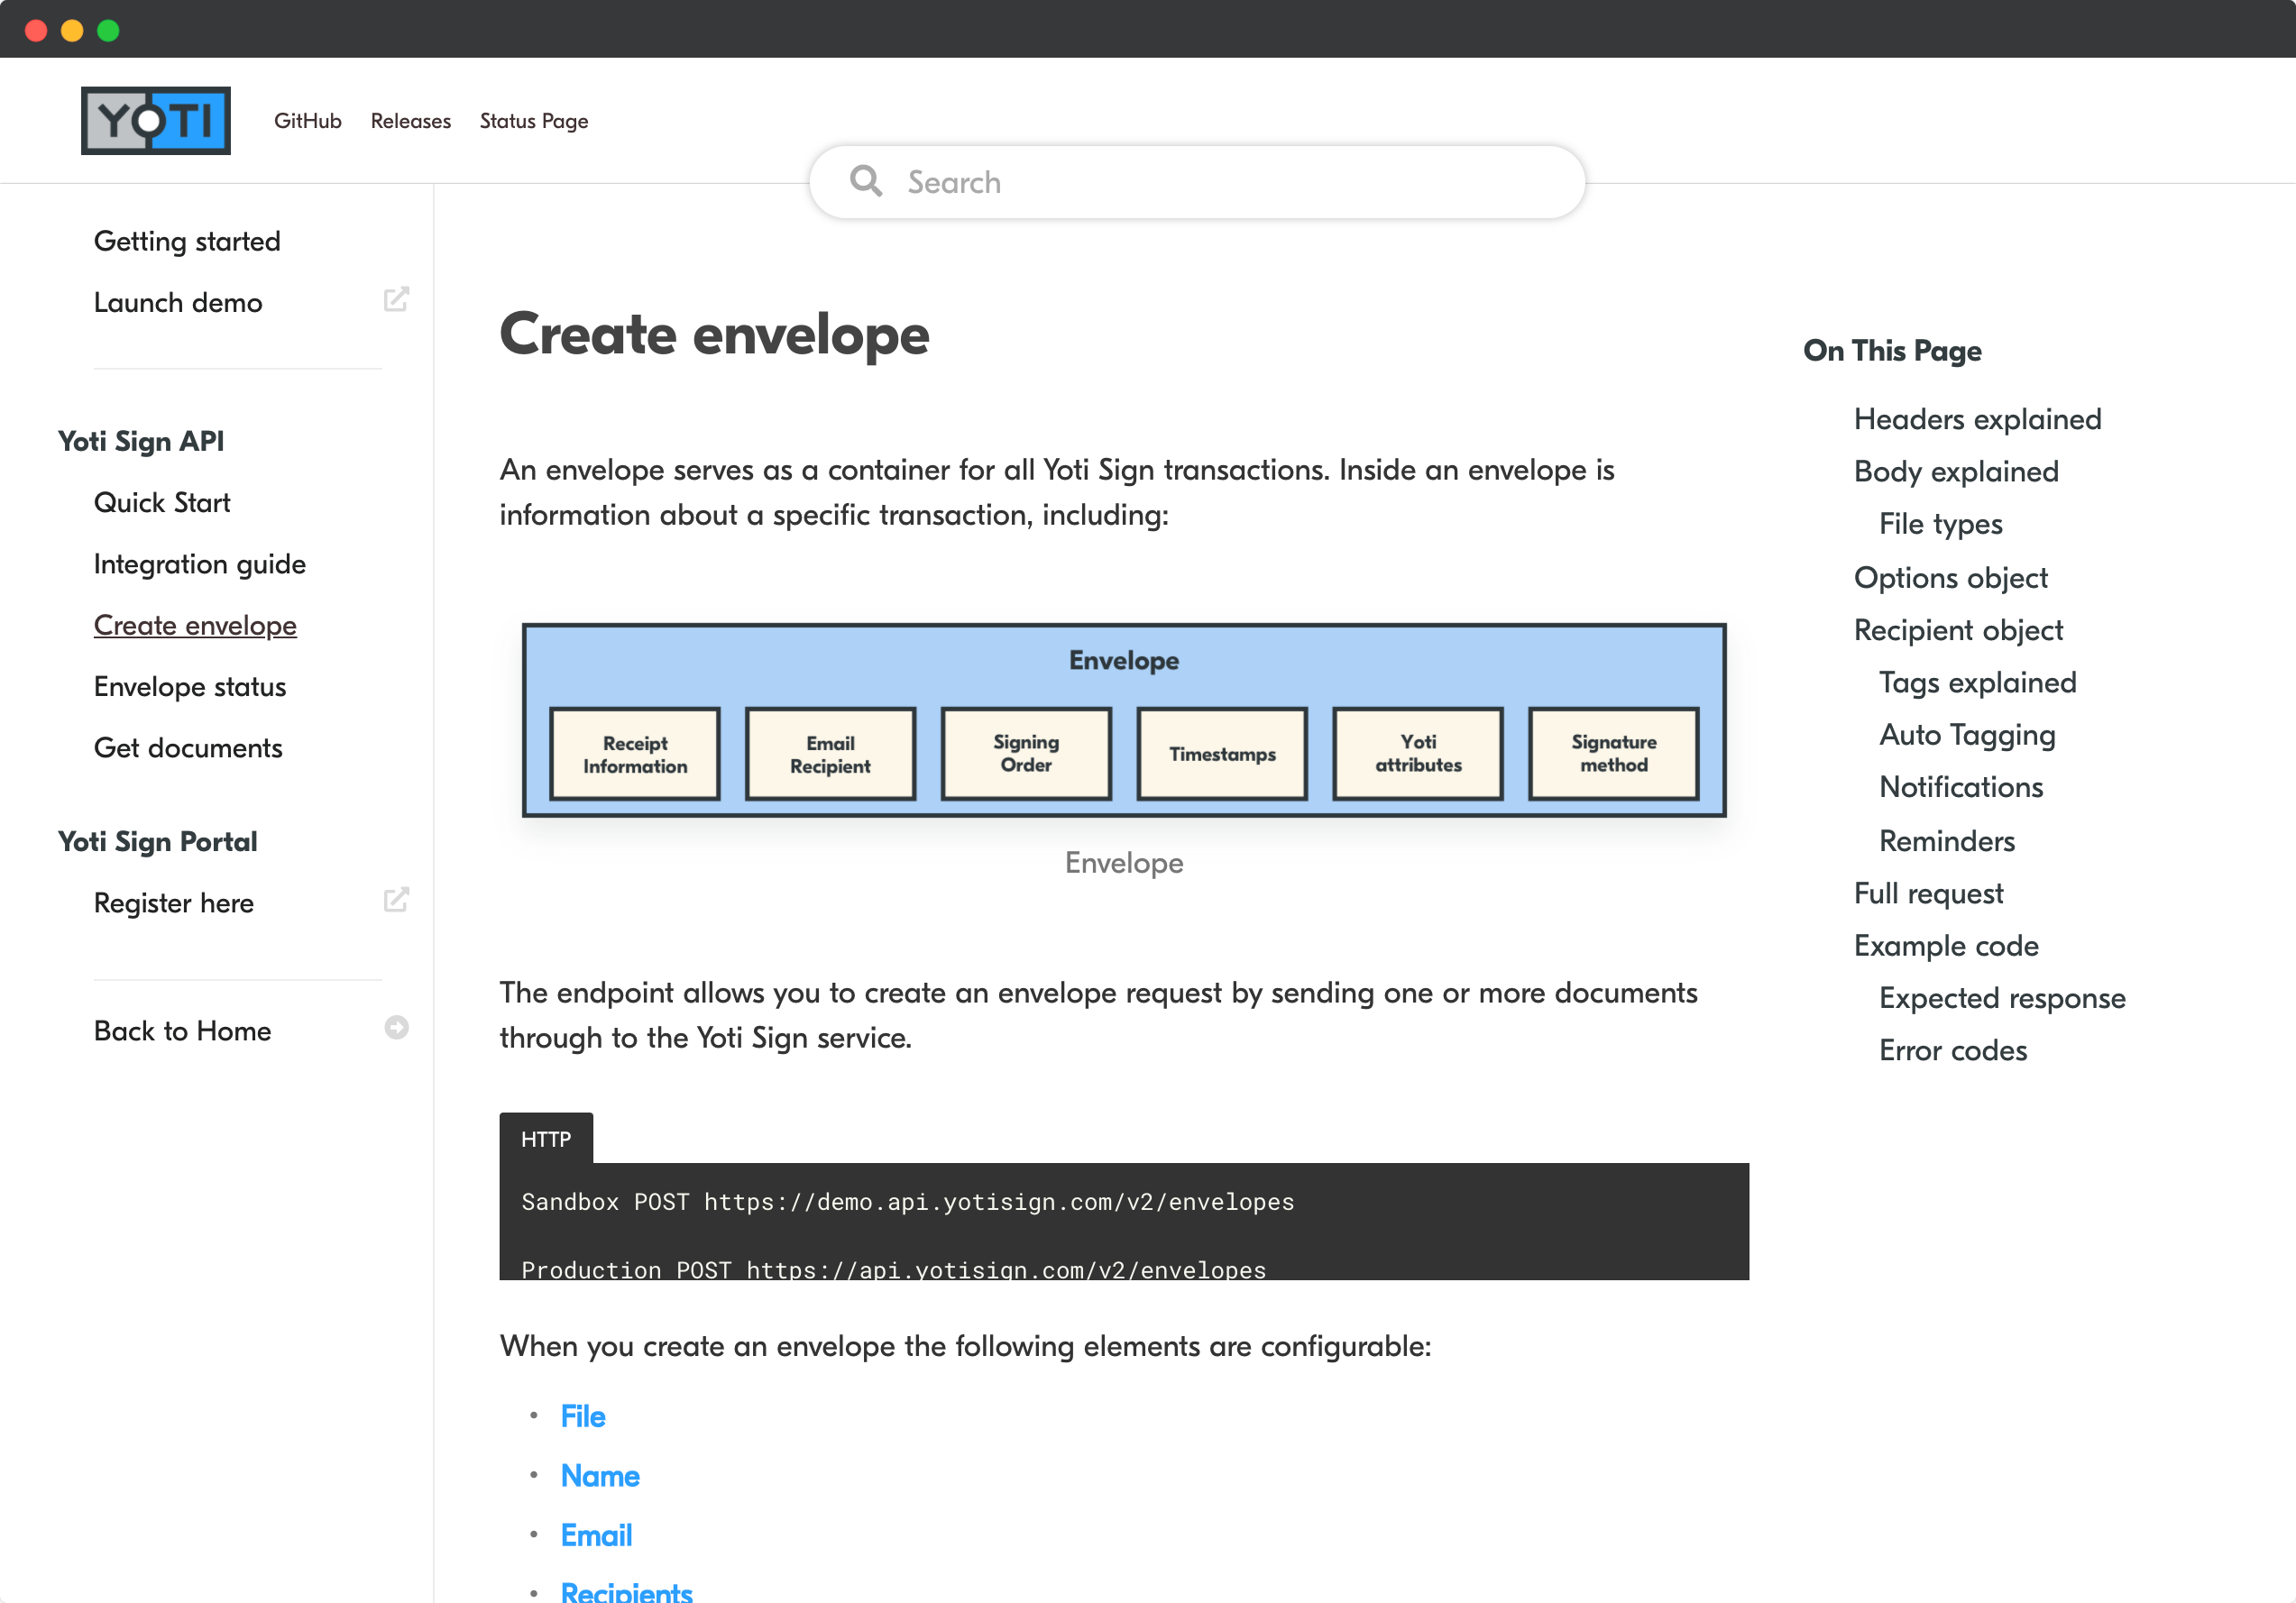The image size is (2296, 1603).
Task: Click the search magnifier icon
Action: coord(865,181)
